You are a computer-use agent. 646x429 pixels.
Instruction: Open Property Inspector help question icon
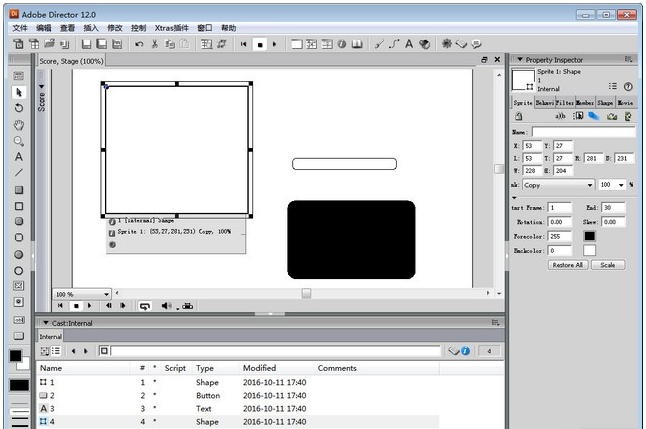click(x=628, y=87)
